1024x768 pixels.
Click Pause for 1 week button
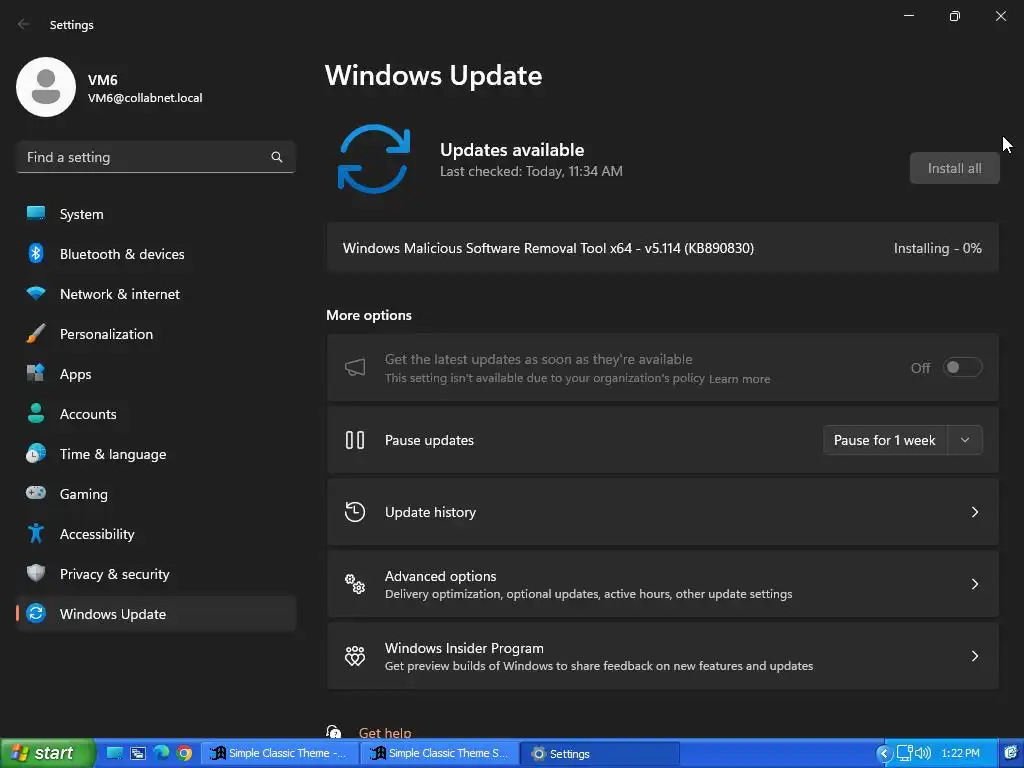point(885,440)
